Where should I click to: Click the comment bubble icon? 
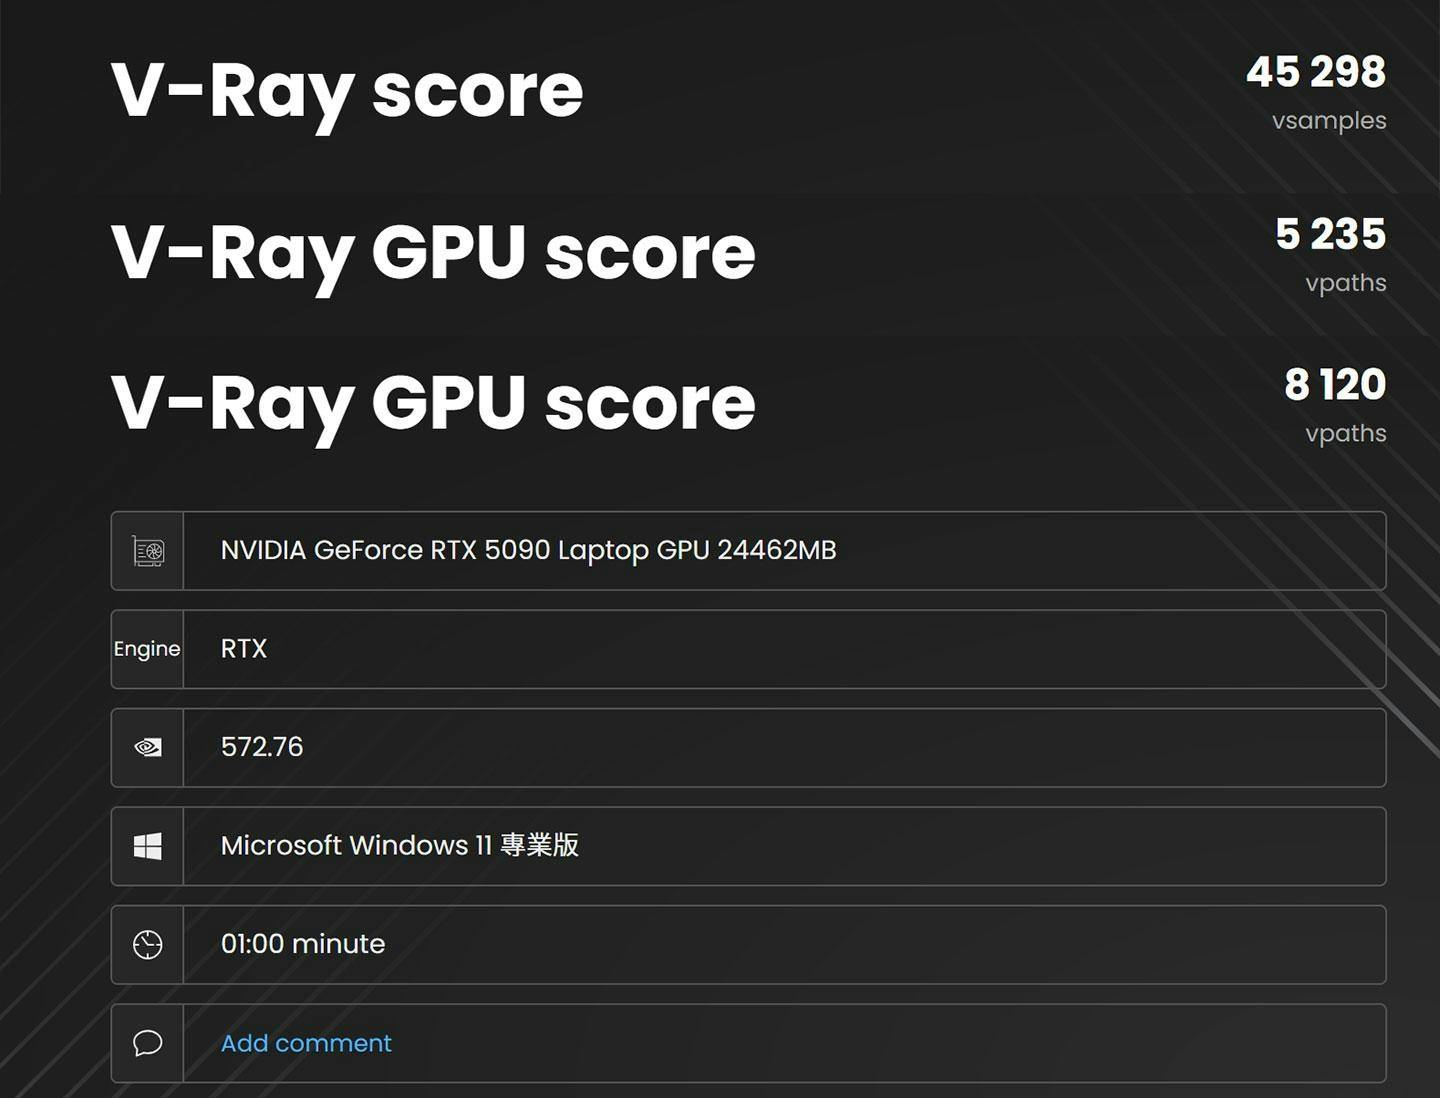click(148, 1043)
